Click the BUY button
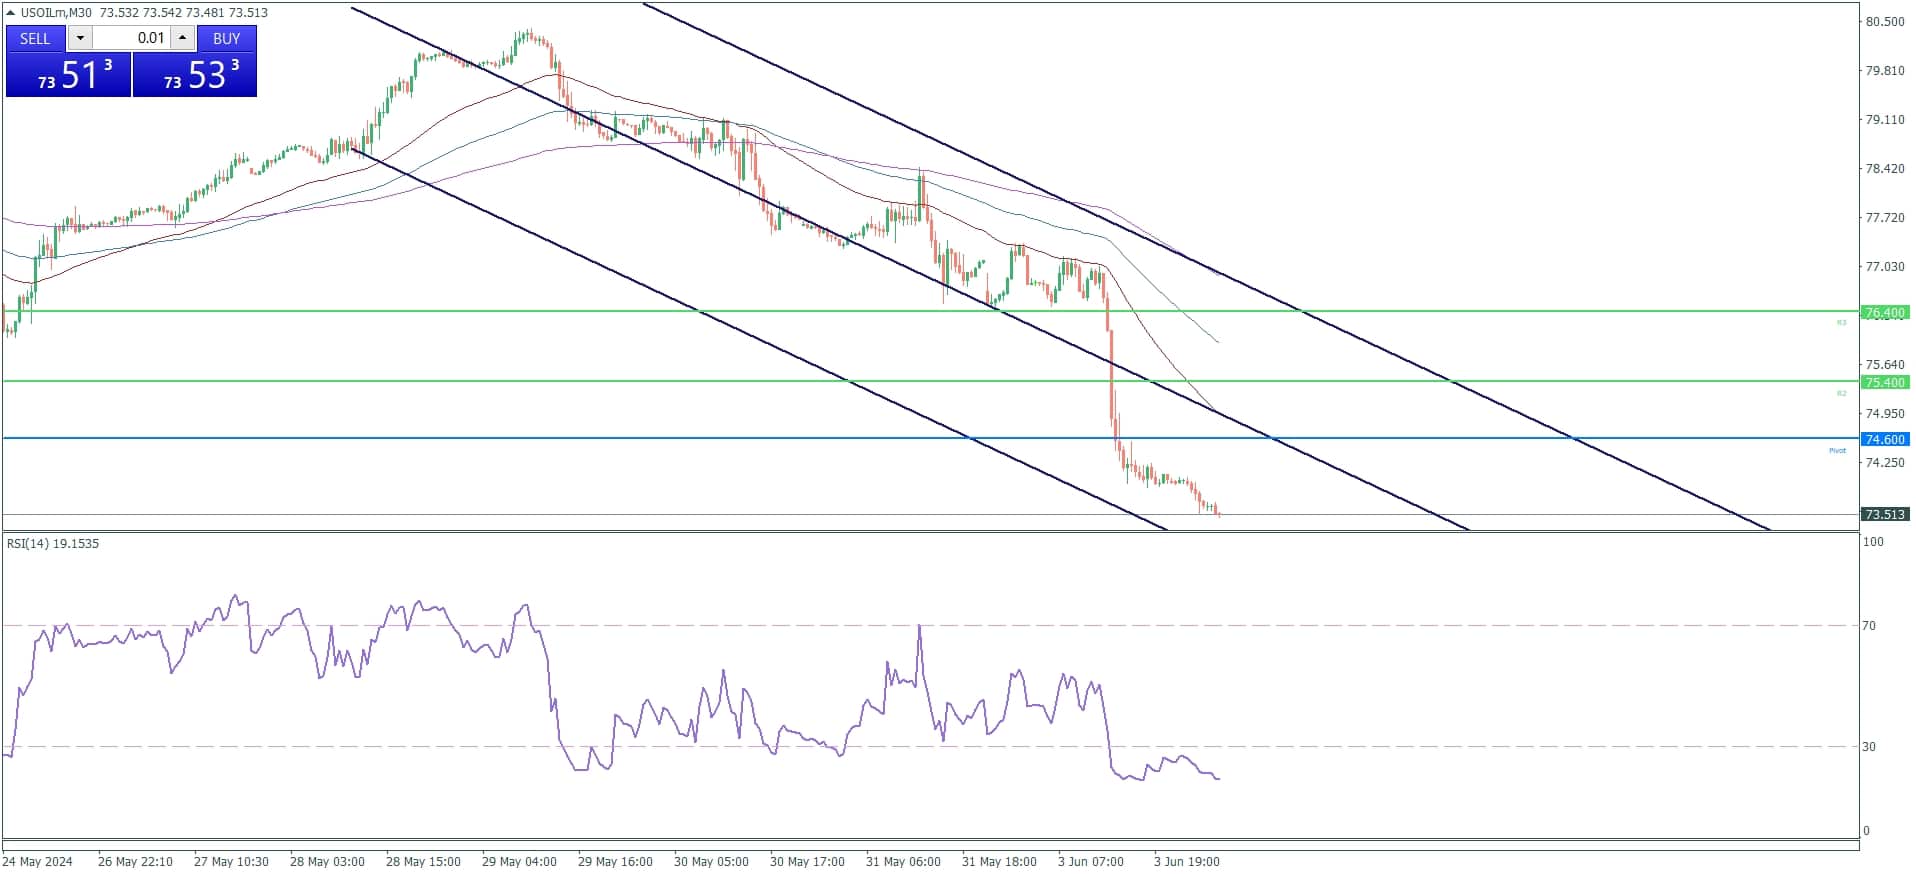 tap(227, 38)
